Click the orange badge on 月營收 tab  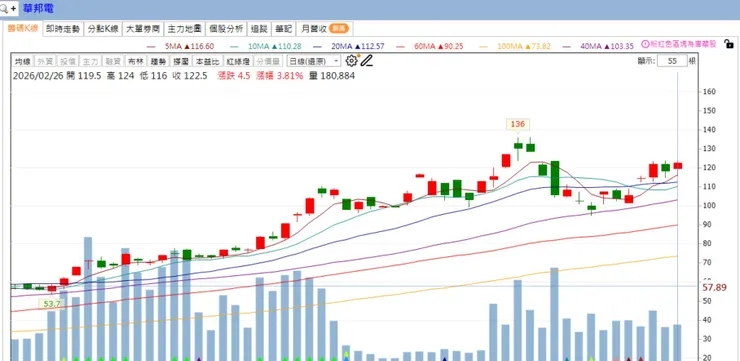coord(339,29)
